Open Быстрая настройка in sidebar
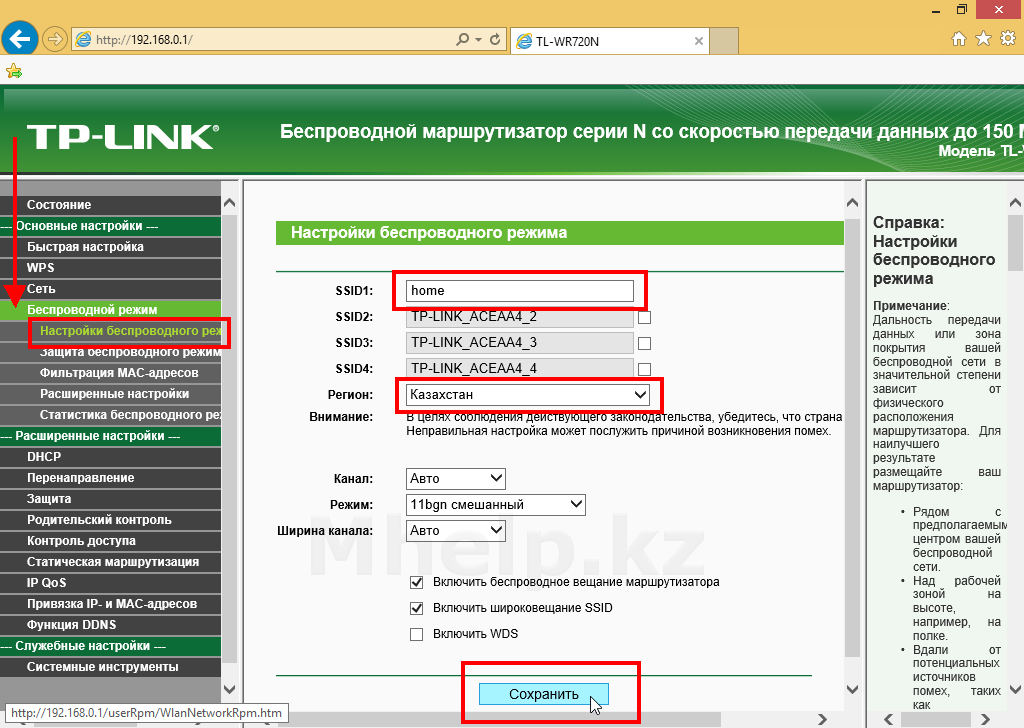Screen dimensions: 1024x728 coord(110,247)
